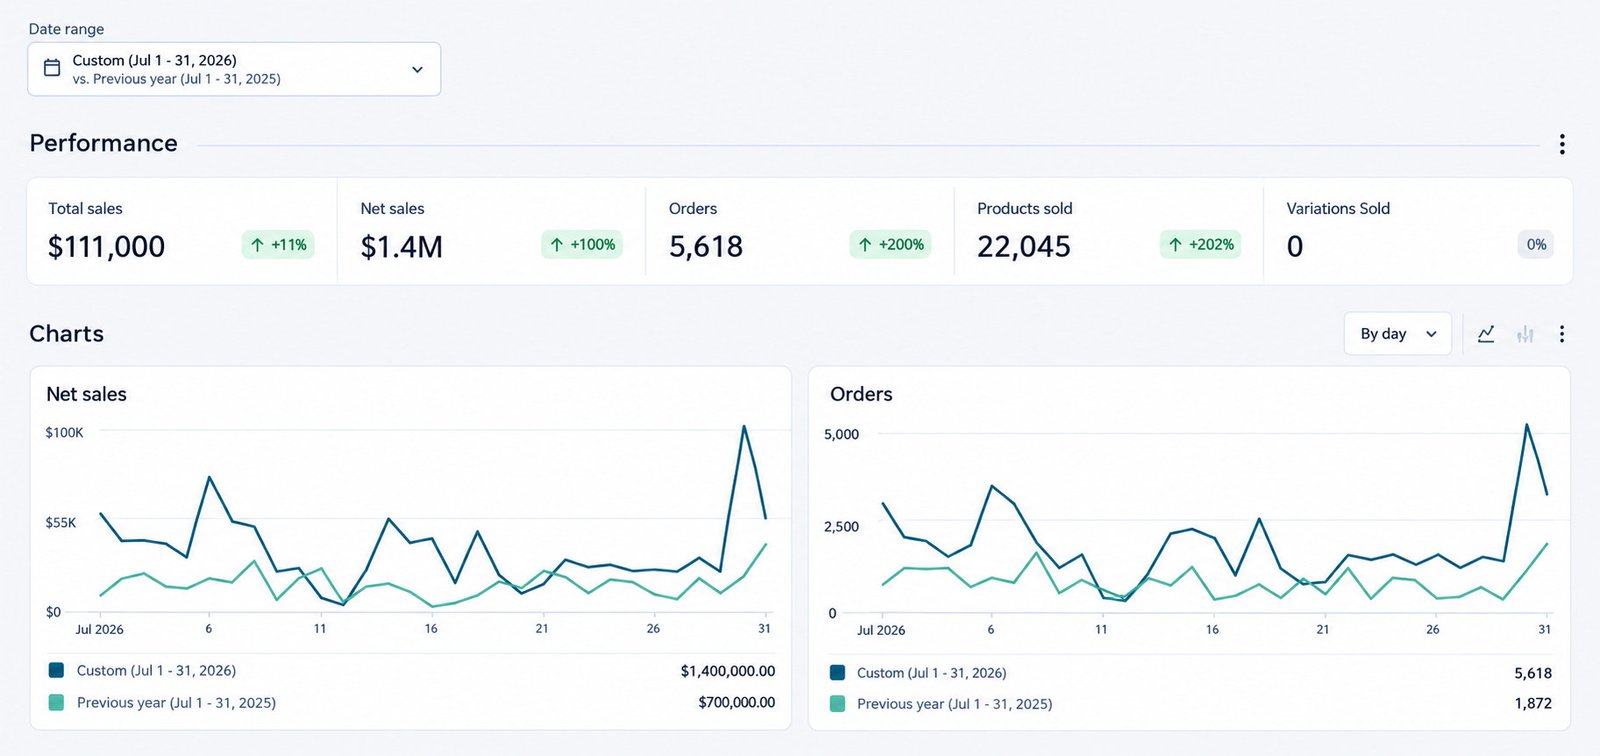Open the By day interval dropdown
This screenshot has height=756, width=1600.
click(1397, 334)
